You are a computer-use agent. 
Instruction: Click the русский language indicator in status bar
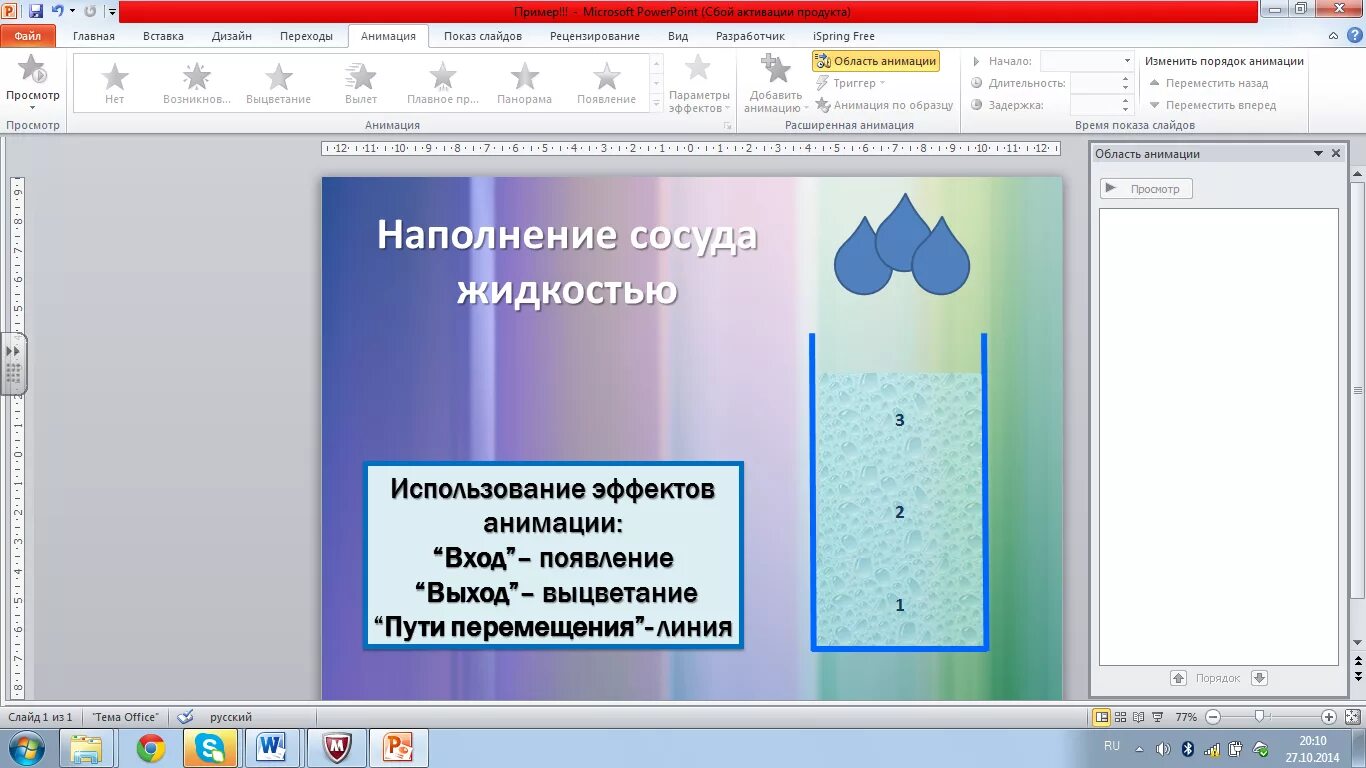[231, 717]
